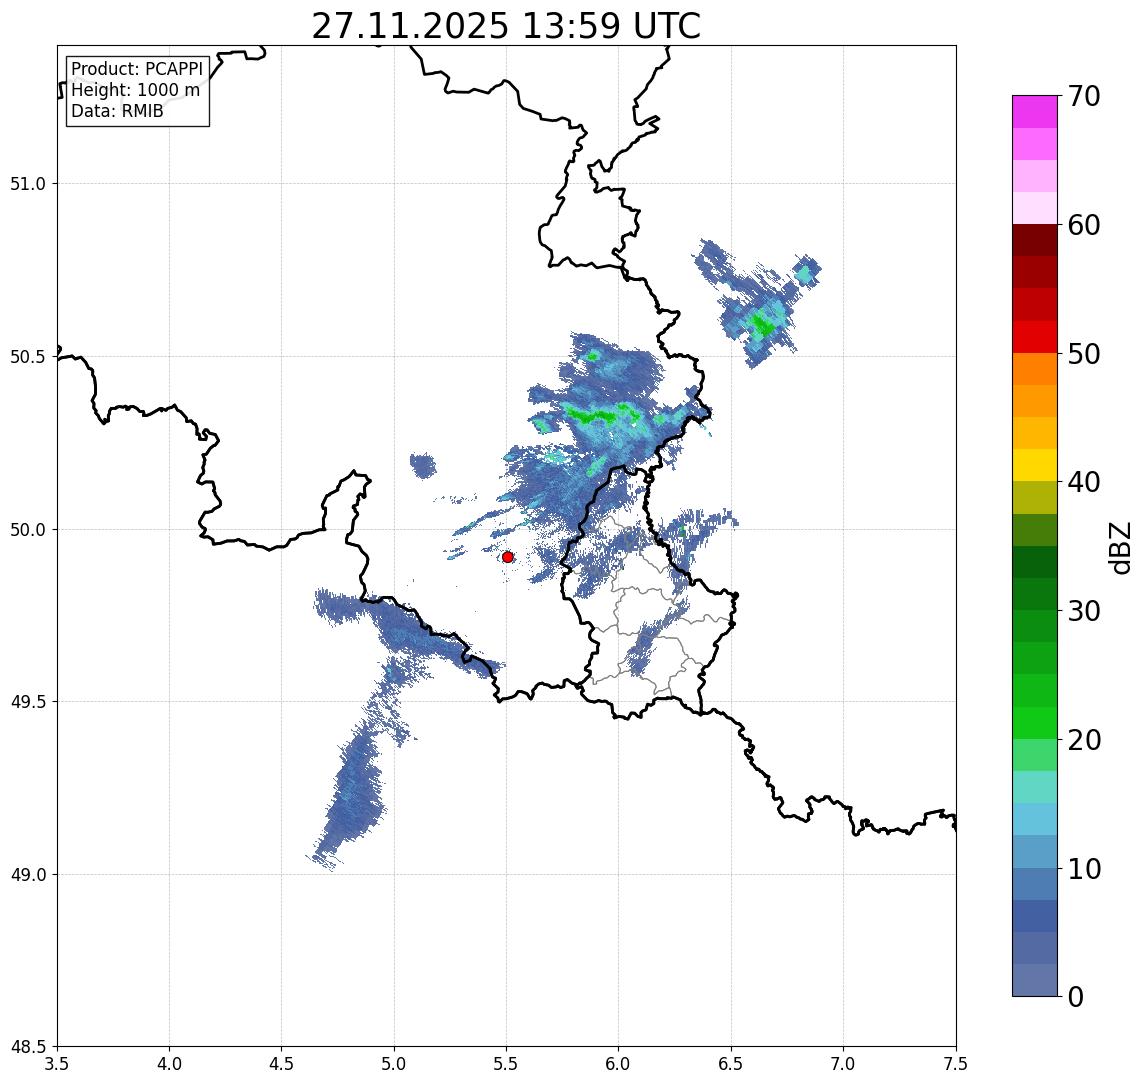Viewport: 1145px width, 1084px height.
Task: Click the colorbar tick label 20
Action: point(1084,740)
